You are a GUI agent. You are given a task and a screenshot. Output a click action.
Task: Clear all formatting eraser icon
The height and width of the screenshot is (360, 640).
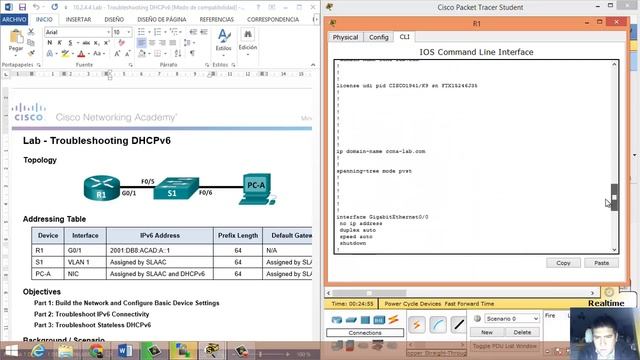pos(121,42)
